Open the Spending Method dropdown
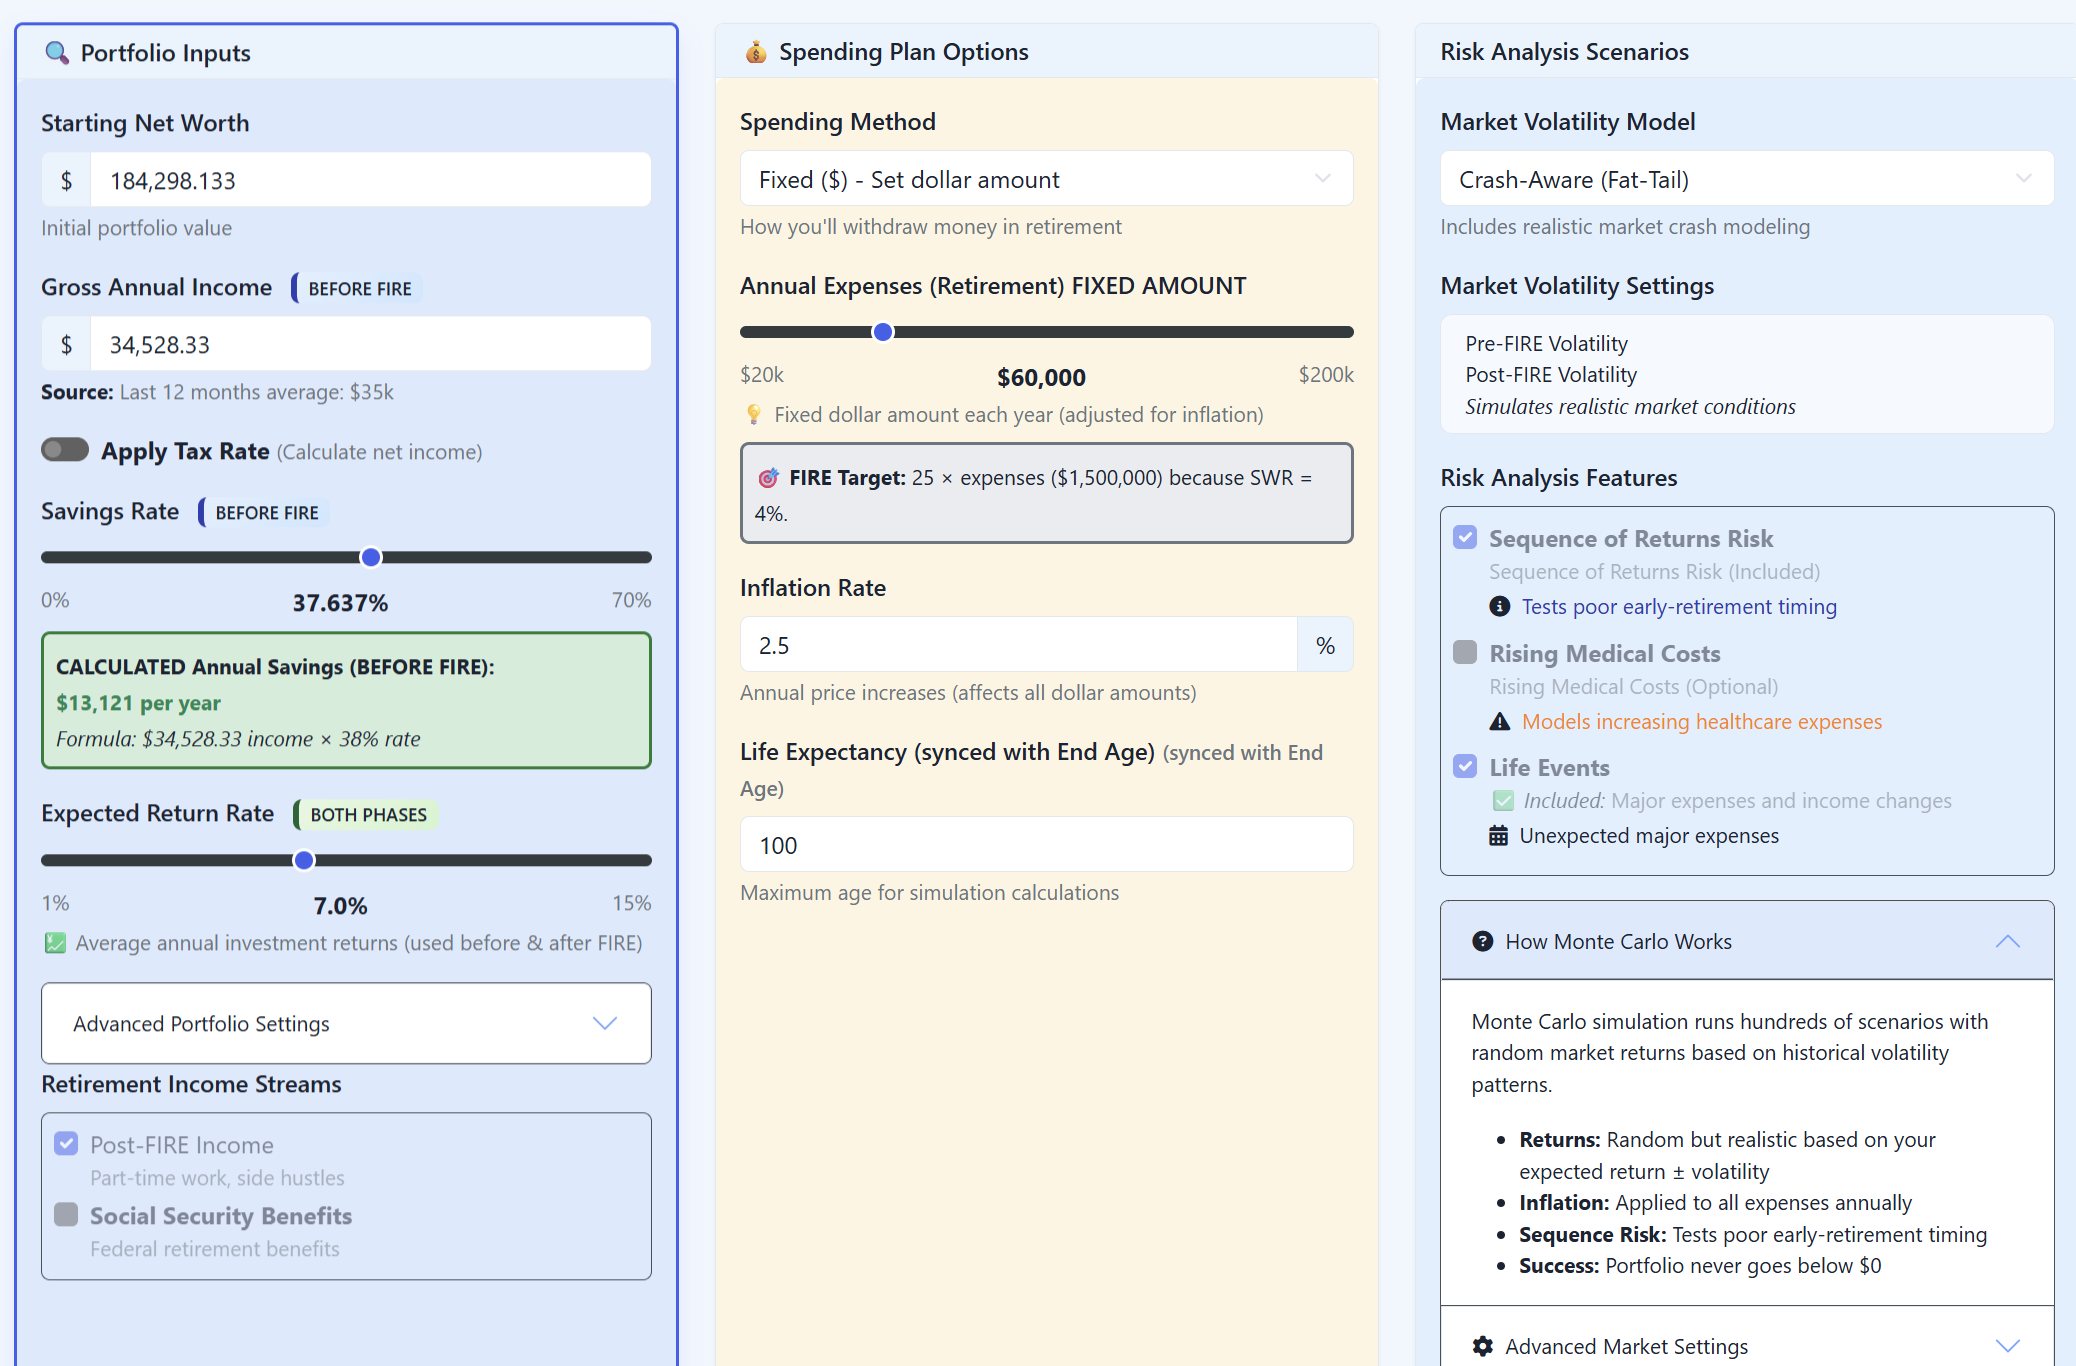Screen dimensions: 2076x1366 1046,179
